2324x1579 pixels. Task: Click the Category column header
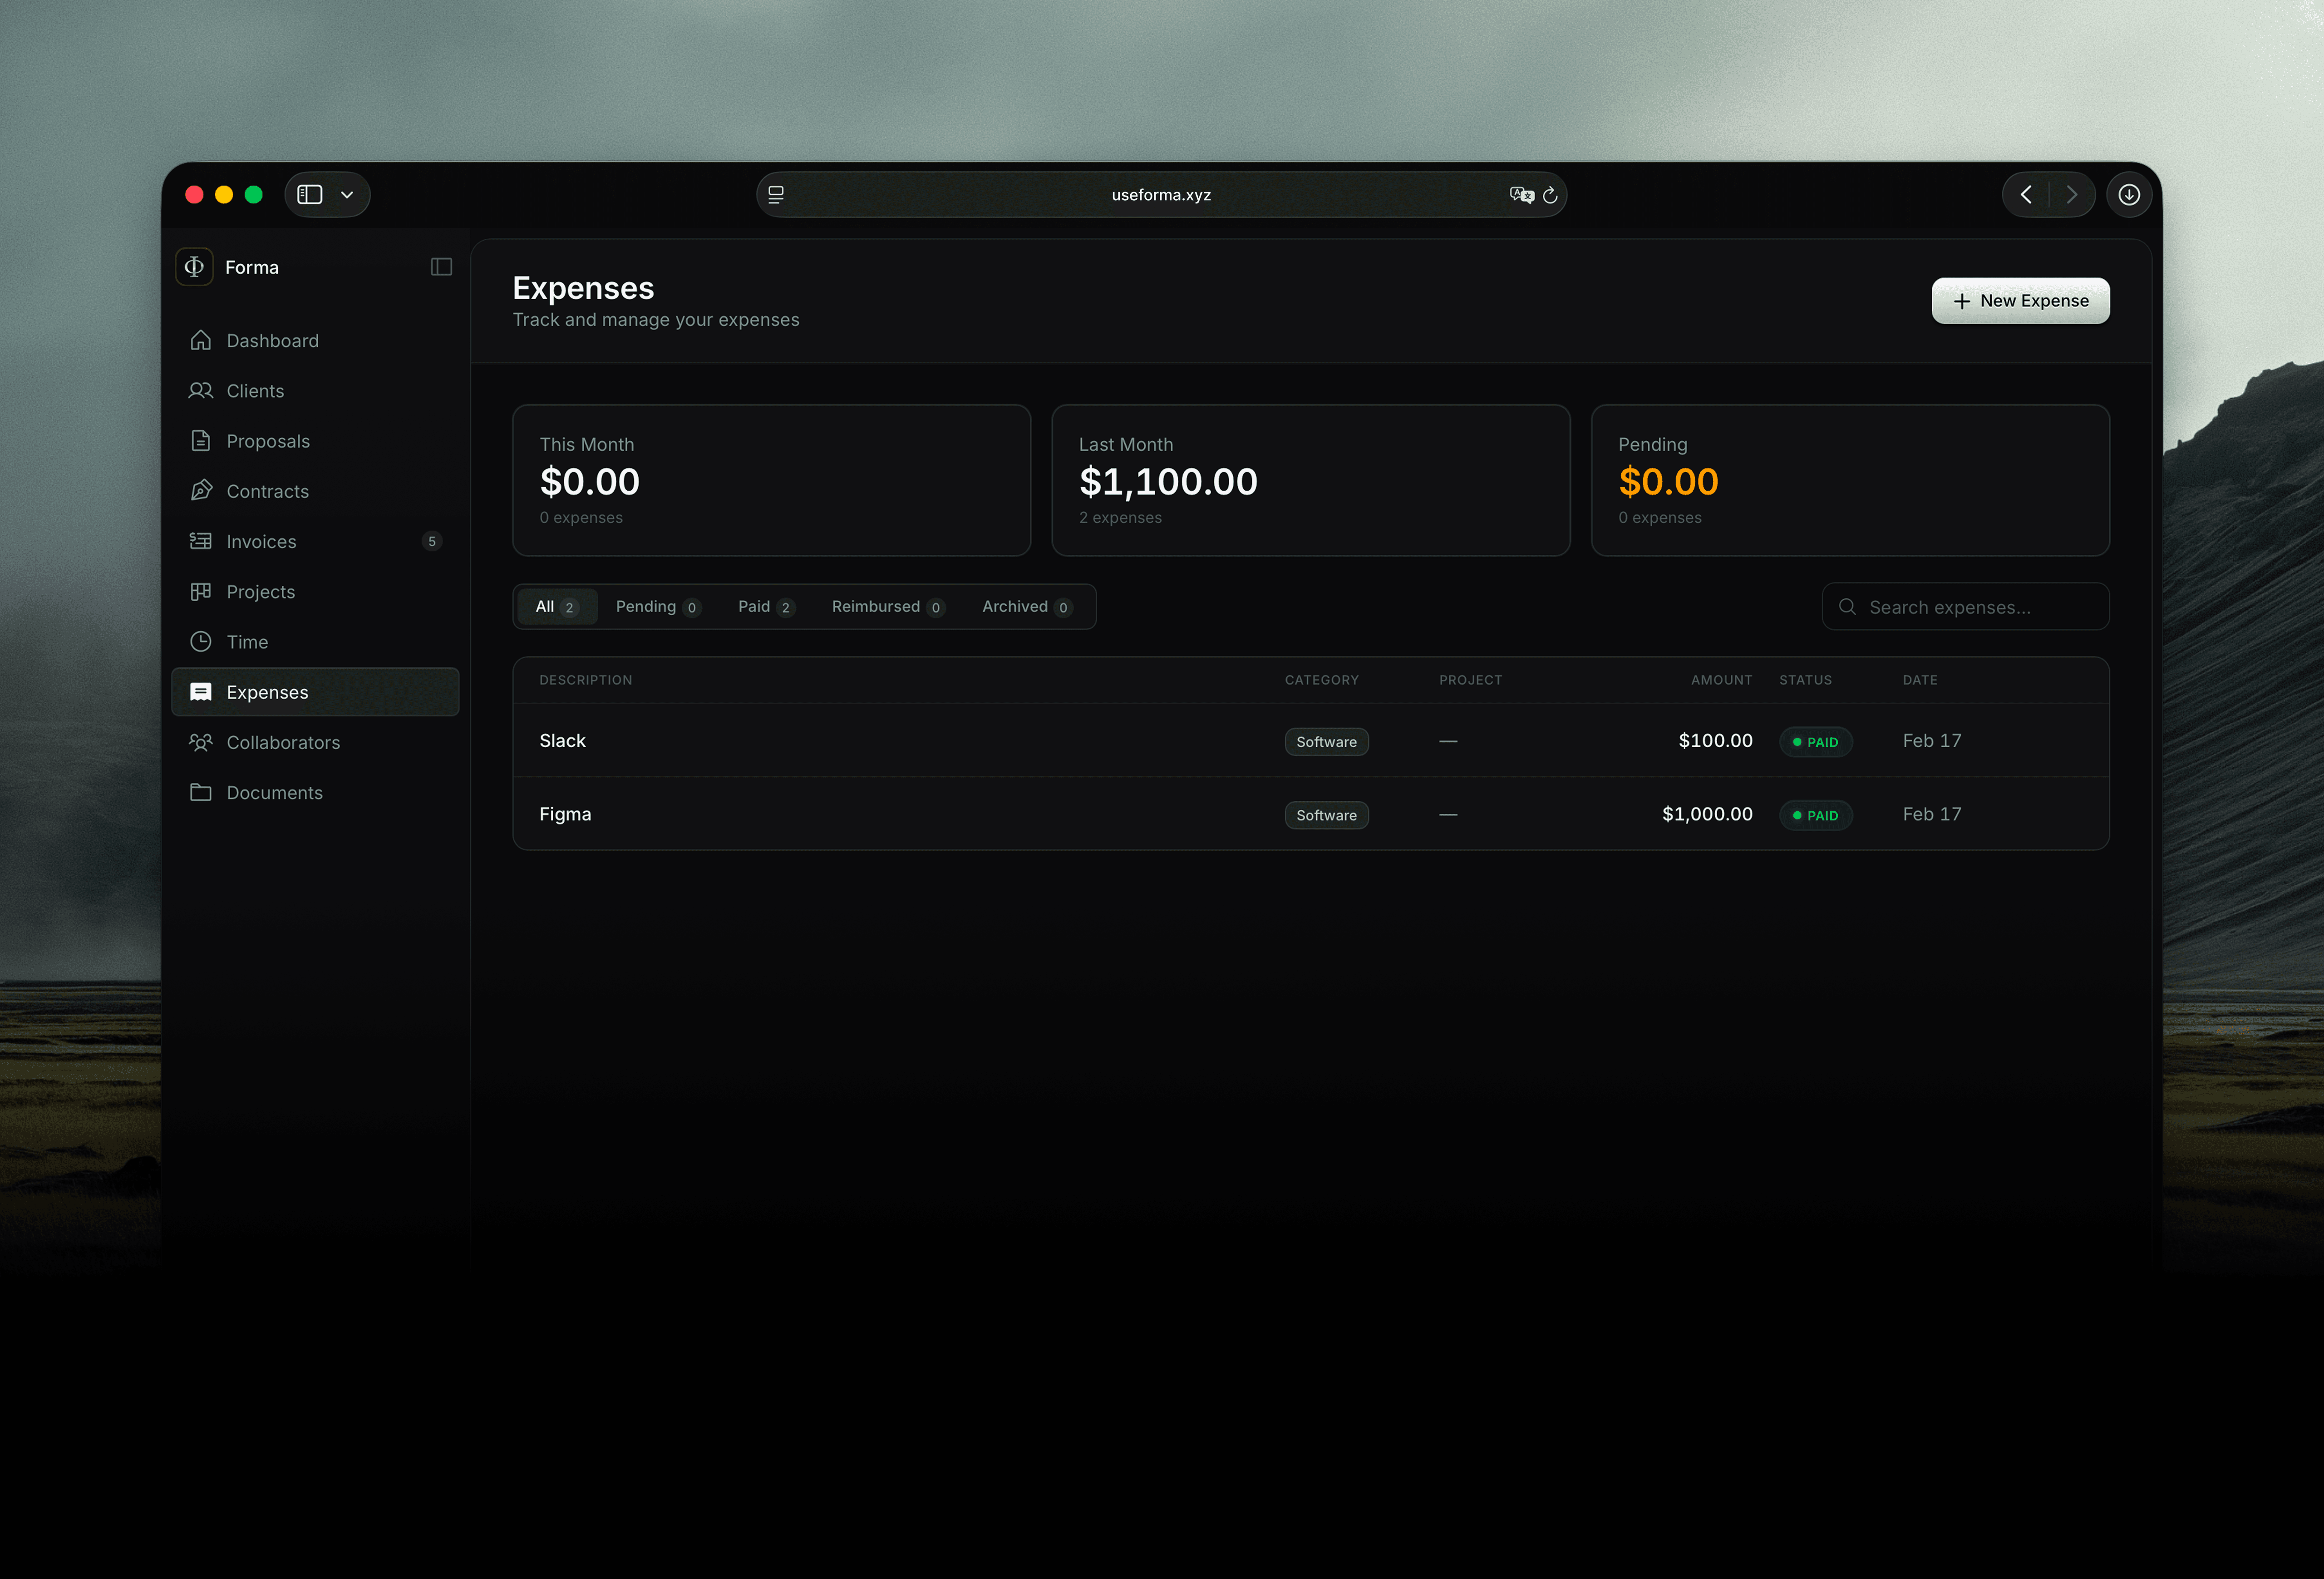[x=1321, y=680]
